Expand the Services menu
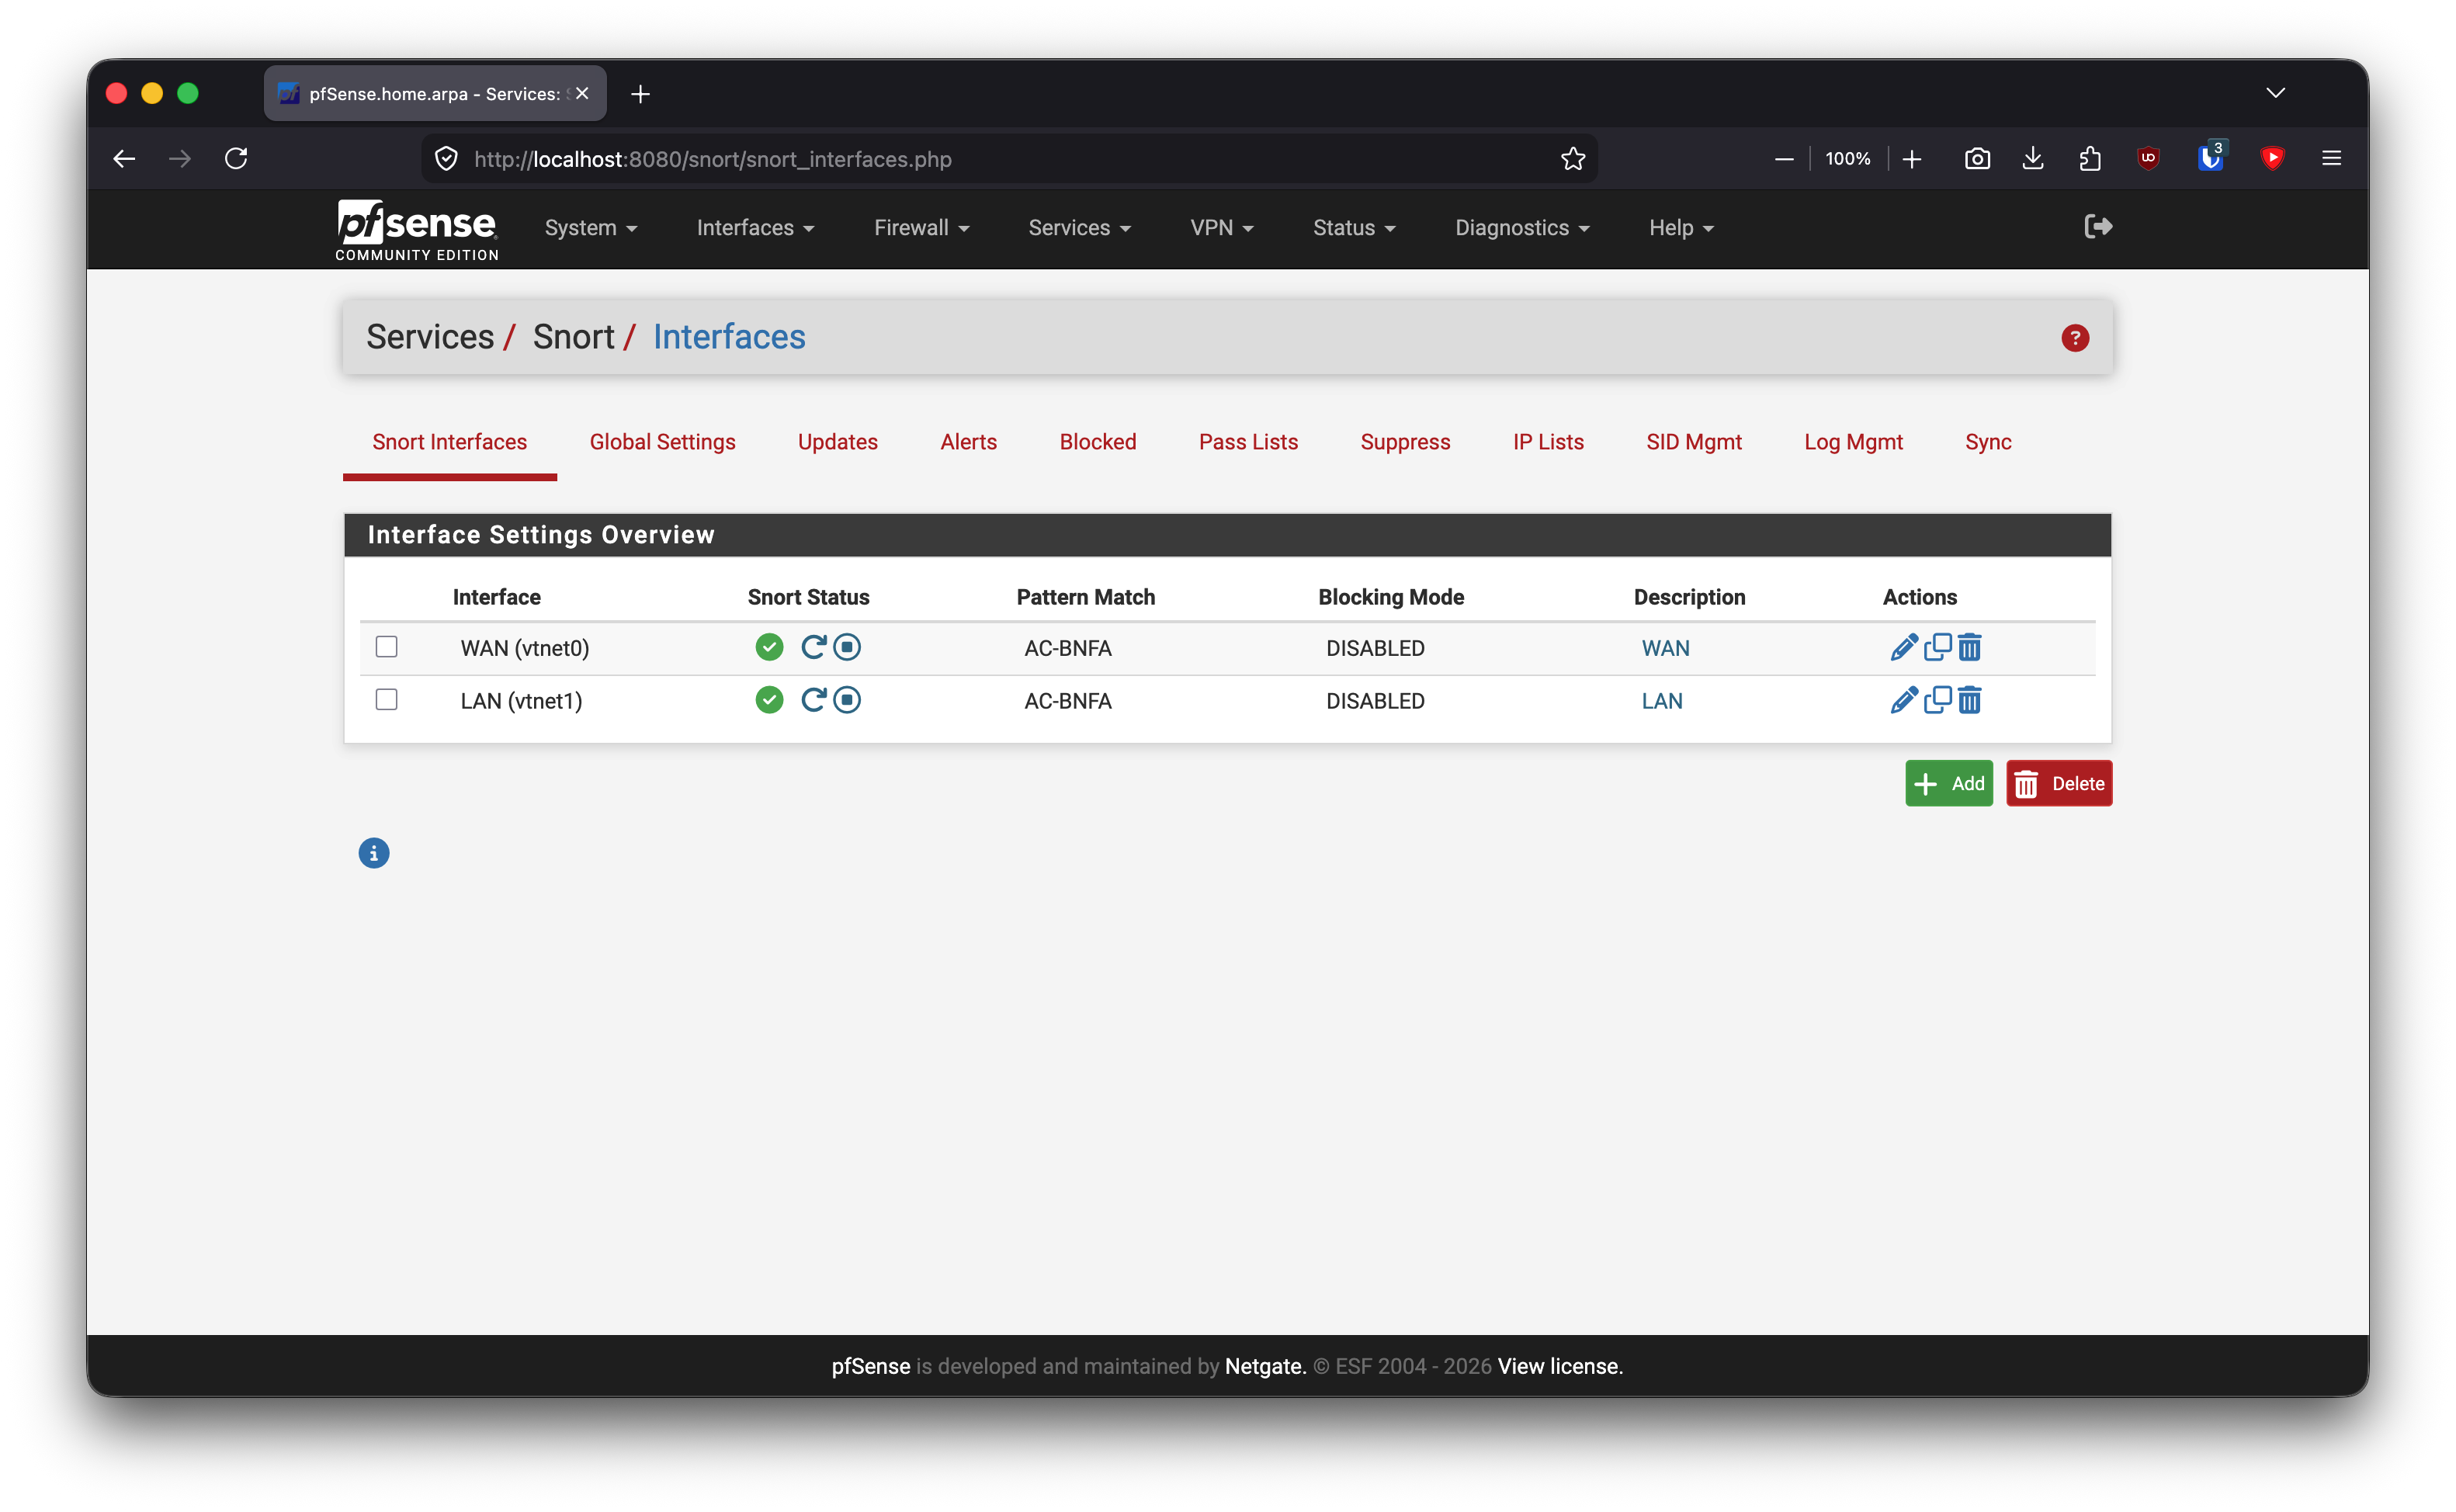Viewport: 2456px width, 1512px height. pos(1079,228)
